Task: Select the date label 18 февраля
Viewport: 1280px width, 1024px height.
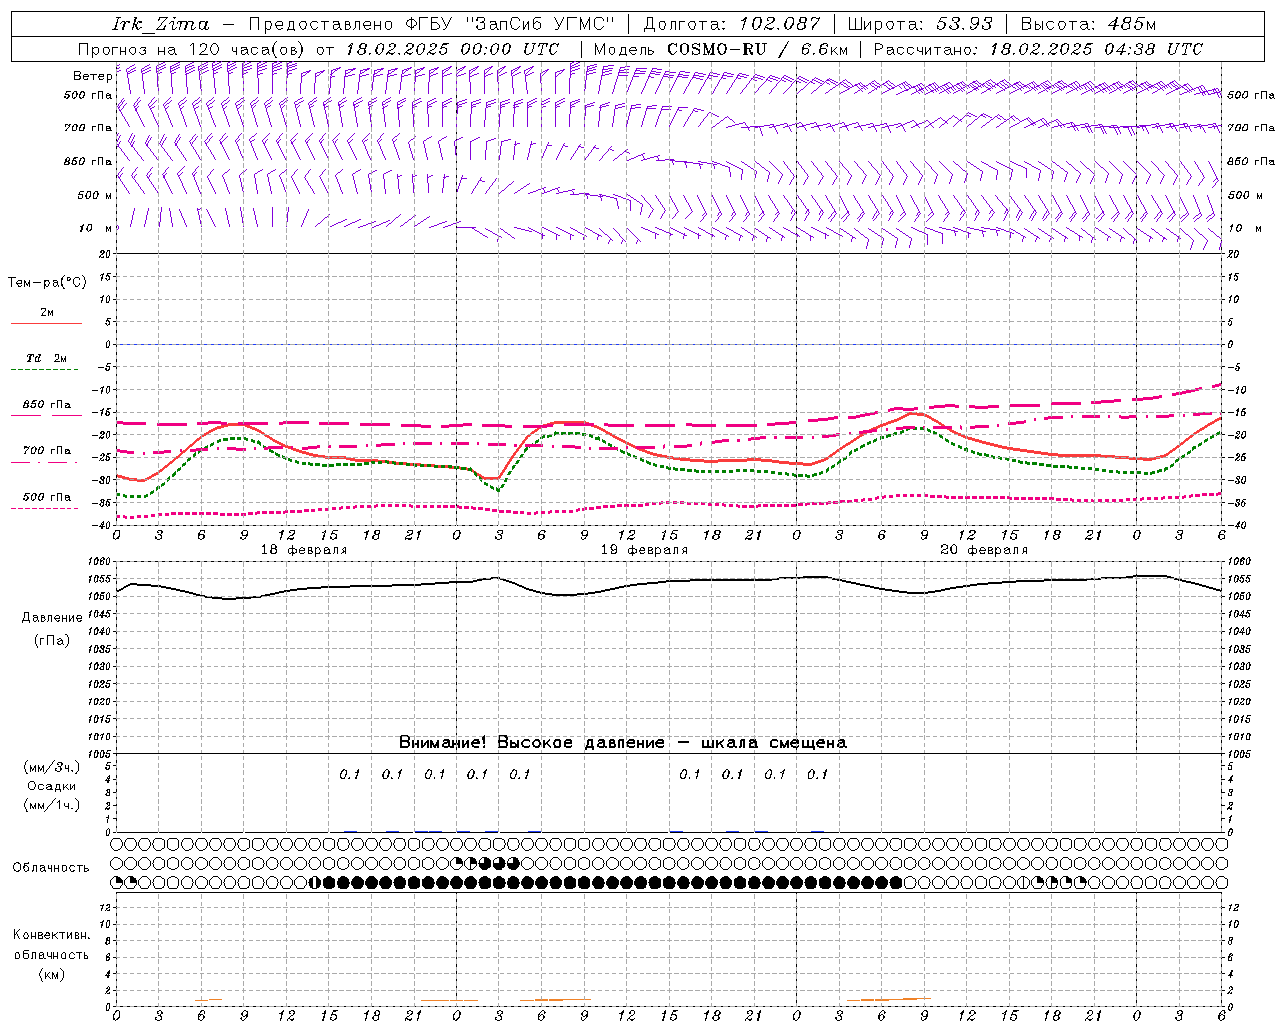Action: click(304, 550)
